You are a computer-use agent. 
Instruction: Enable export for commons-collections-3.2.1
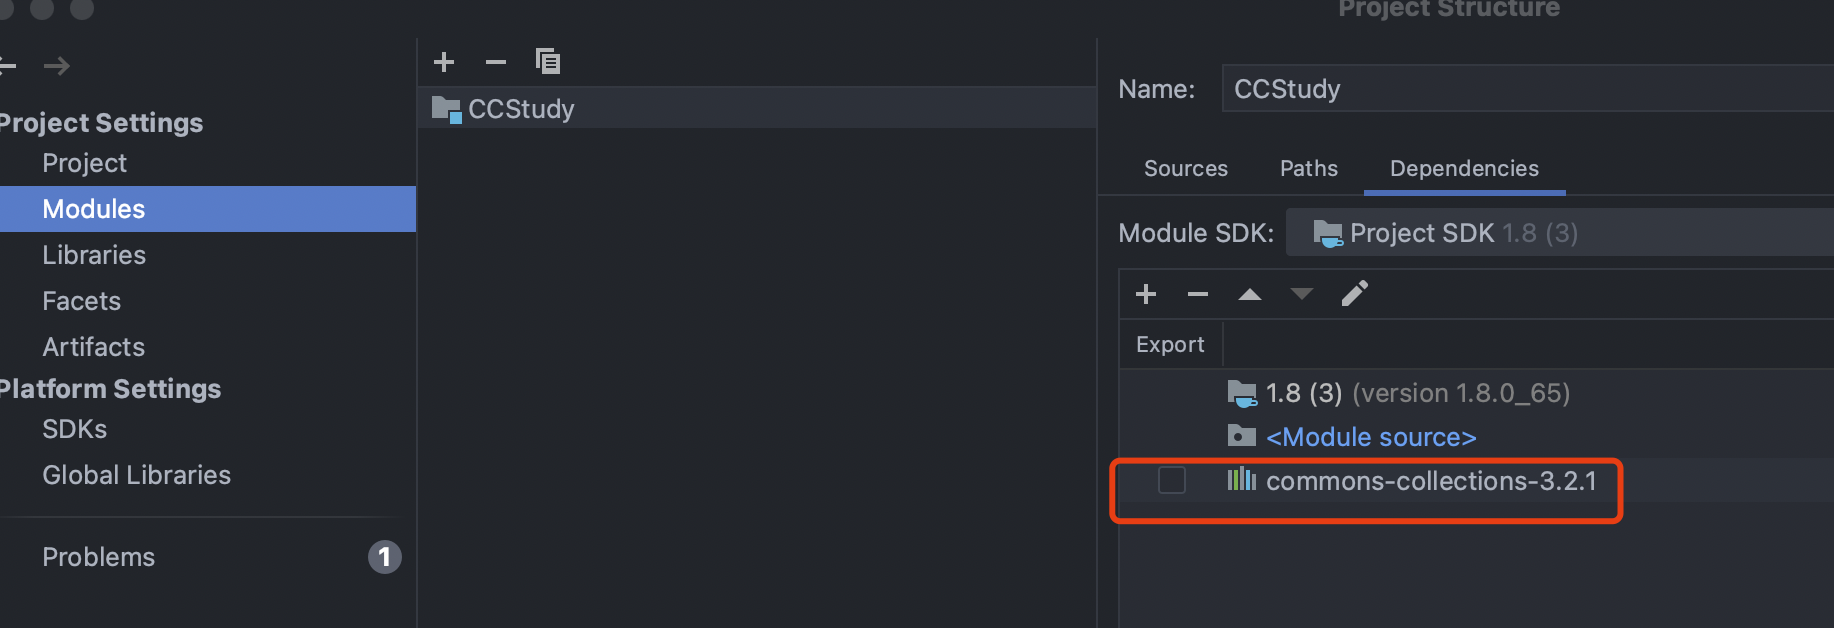tap(1172, 481)
